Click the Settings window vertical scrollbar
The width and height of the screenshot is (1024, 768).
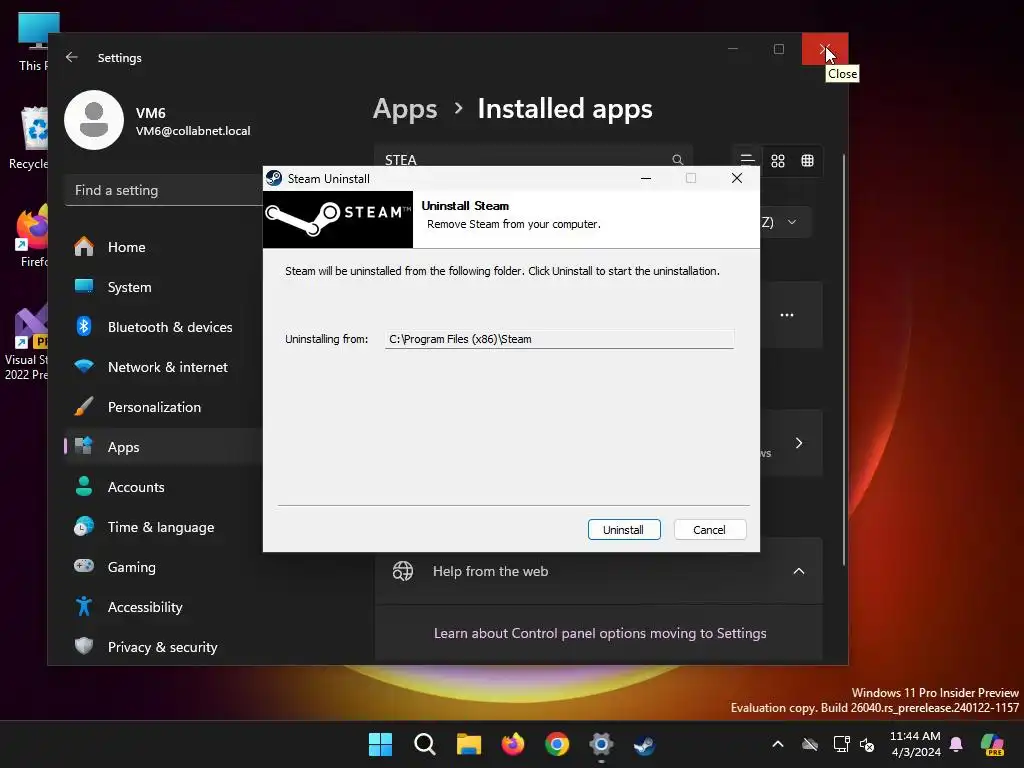844,359
